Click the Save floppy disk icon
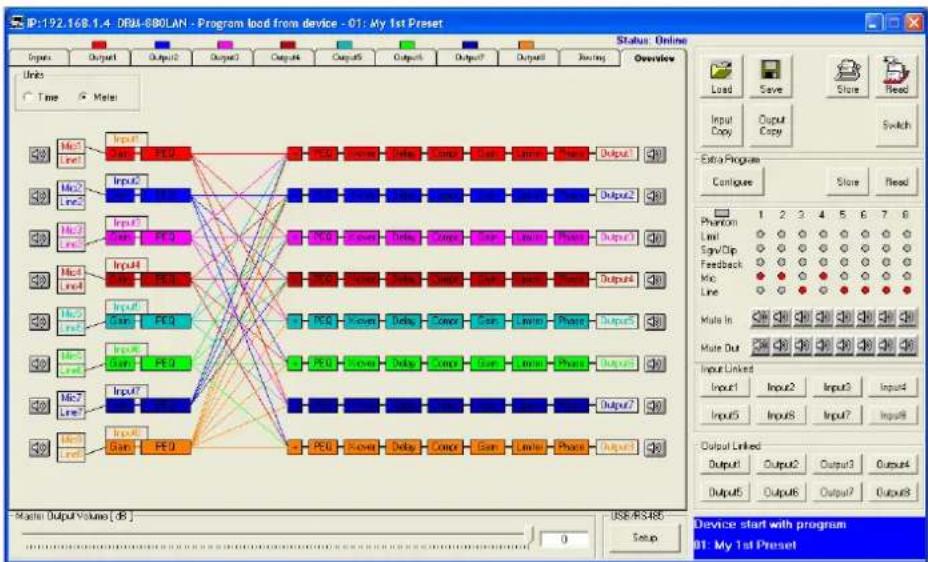Image resolution: width=928 pixels, height=562 pixels. point(770,74)
